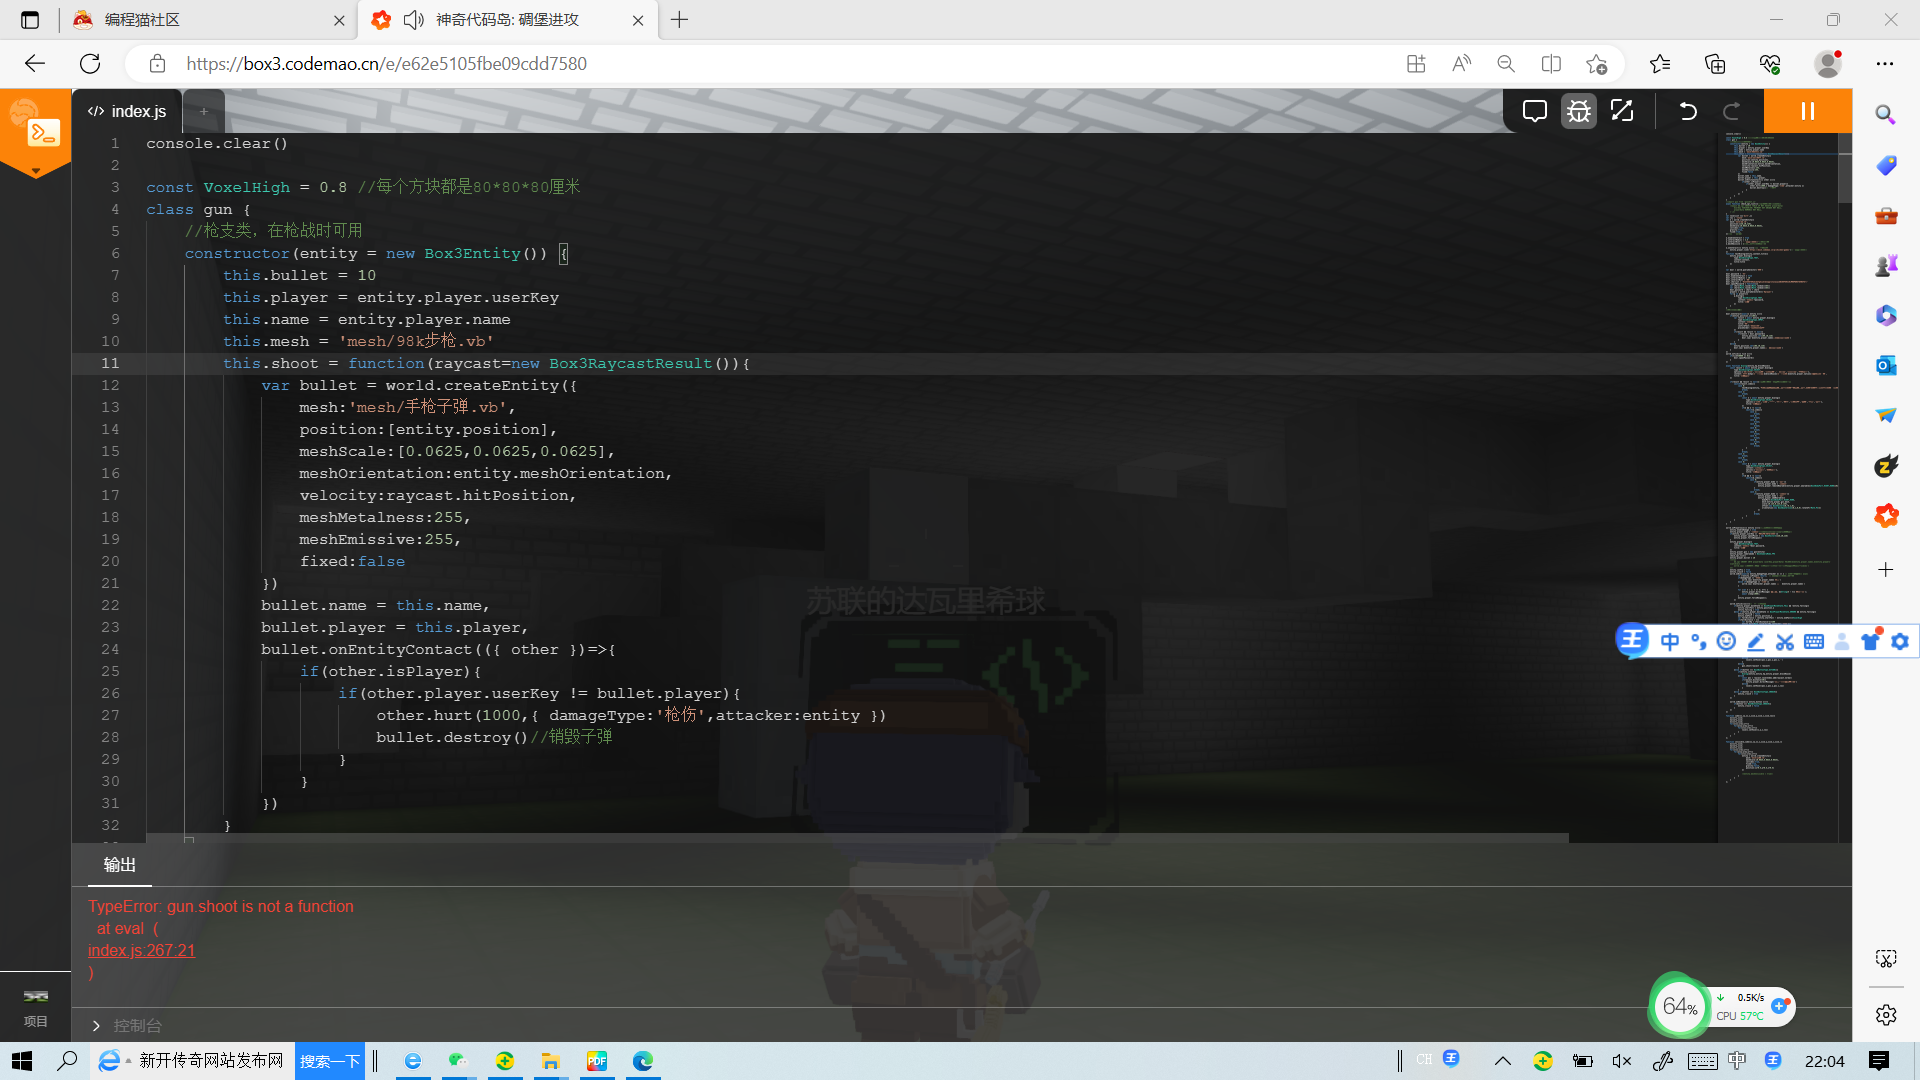This screenshot has width=1920, height=1080.
Task: Open the Edge sidebar search
Action: coord(1886,115)
